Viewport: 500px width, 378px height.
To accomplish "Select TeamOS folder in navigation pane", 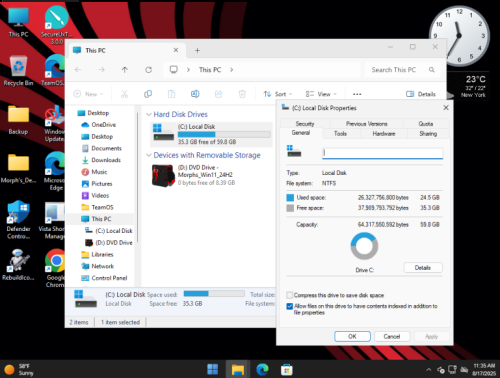I will click(102, 207).
